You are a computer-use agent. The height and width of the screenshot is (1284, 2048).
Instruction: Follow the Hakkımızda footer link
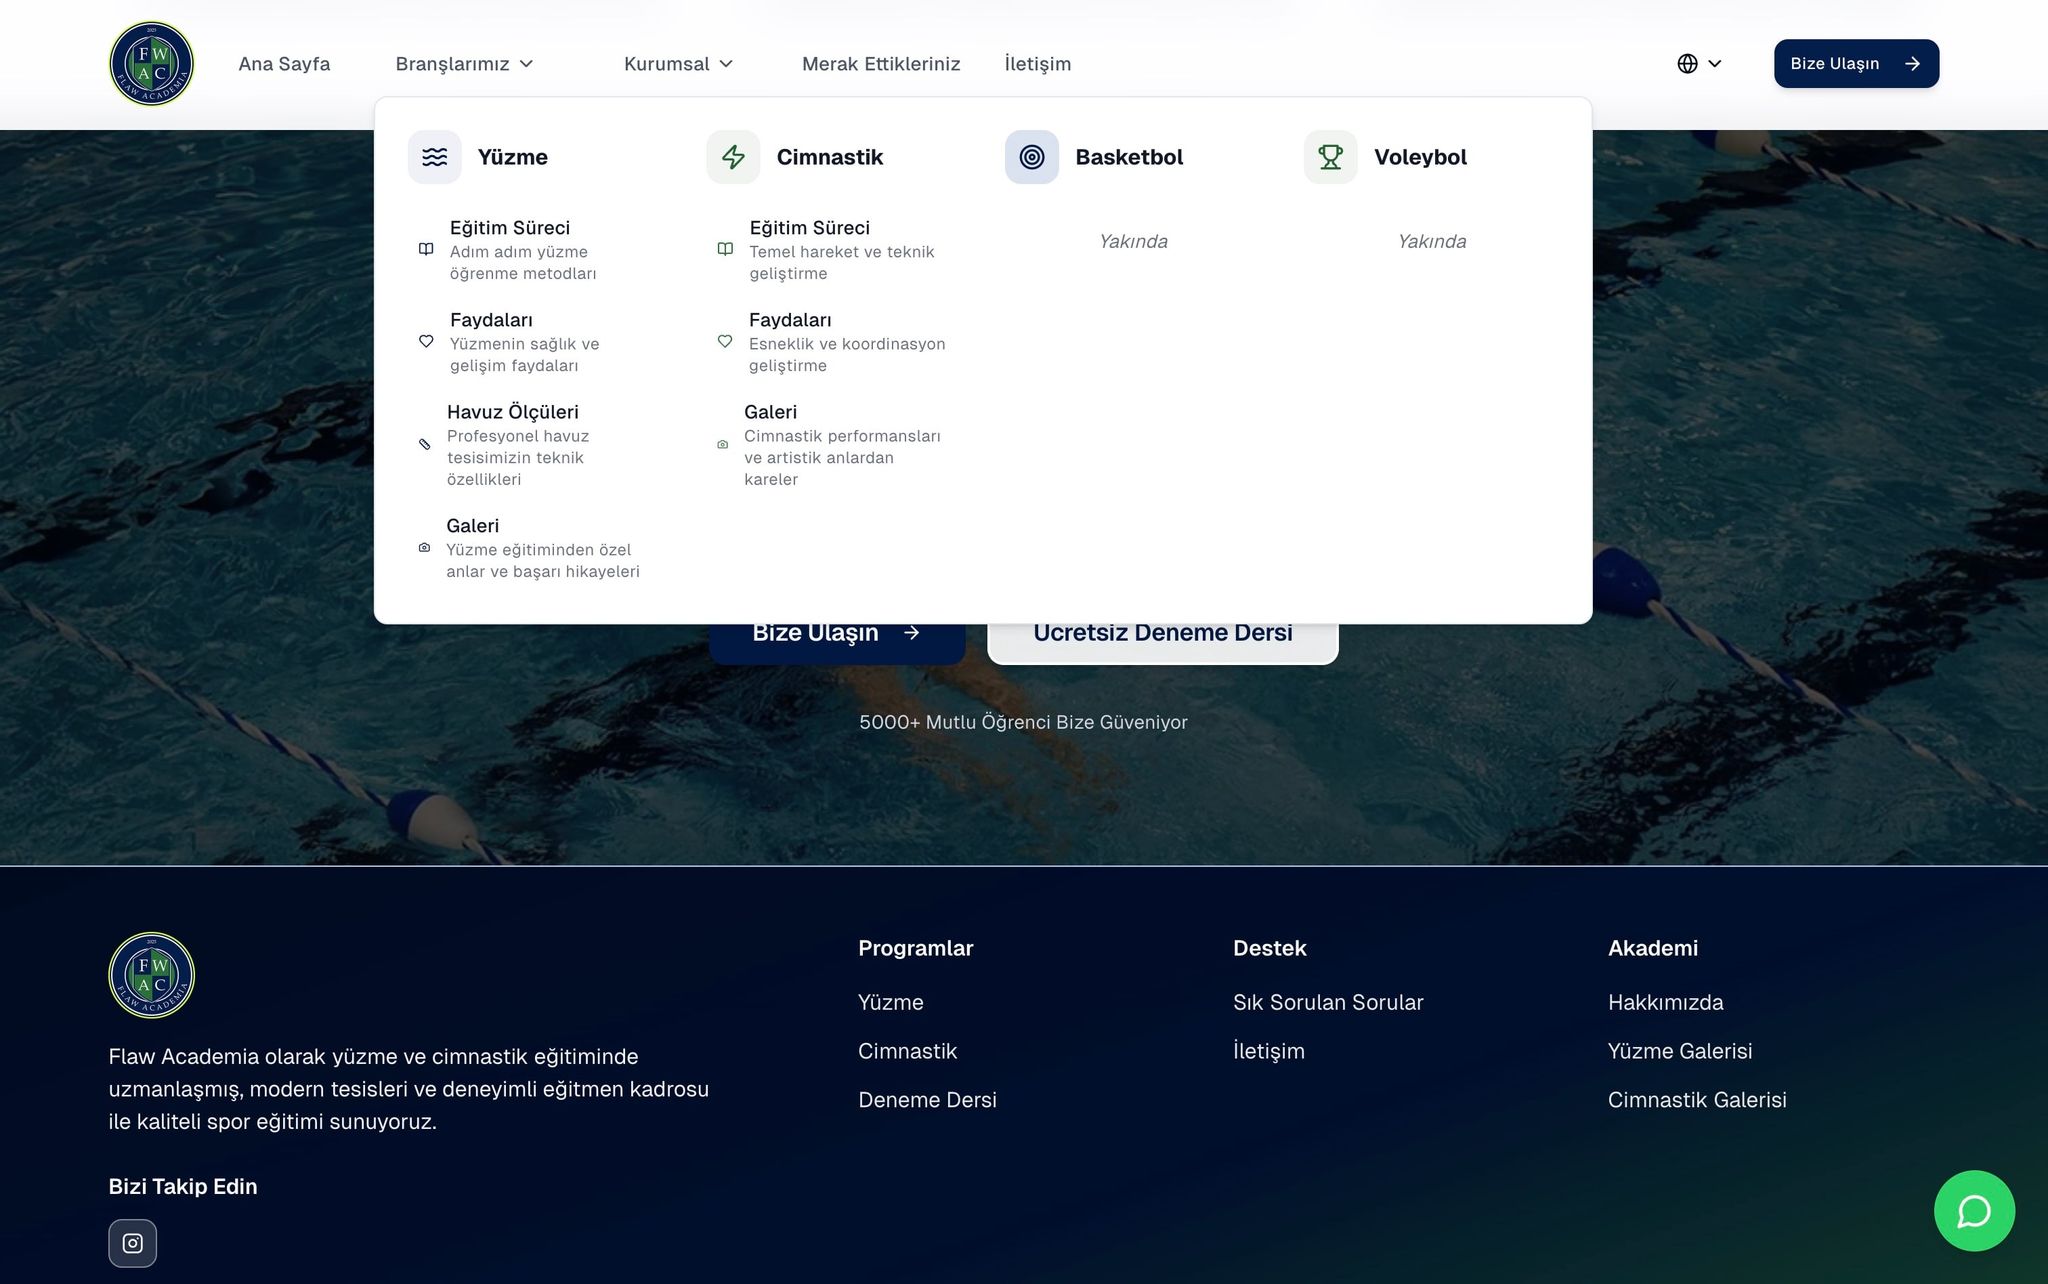tap(1665, 1002)
